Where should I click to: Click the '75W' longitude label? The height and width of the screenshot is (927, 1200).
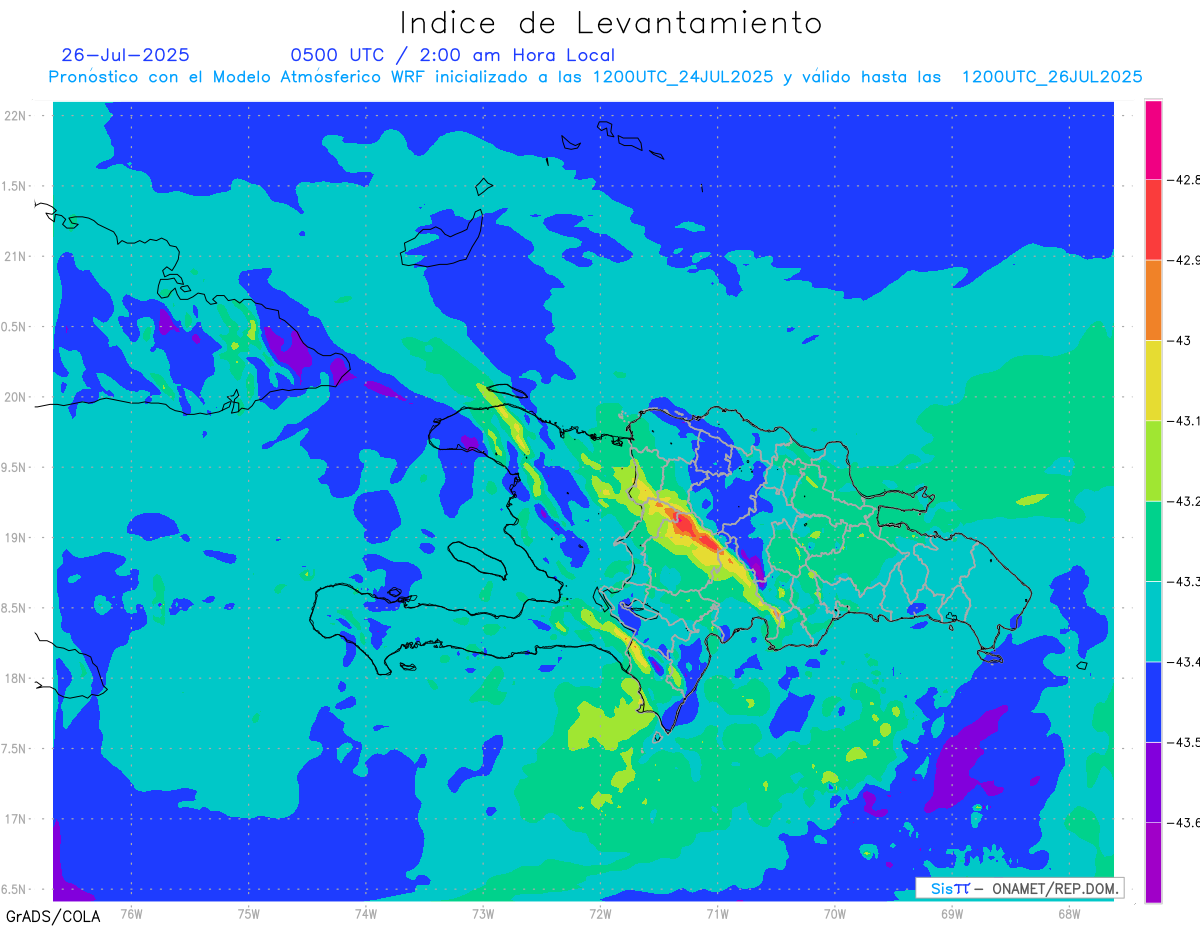coord(248,913)
